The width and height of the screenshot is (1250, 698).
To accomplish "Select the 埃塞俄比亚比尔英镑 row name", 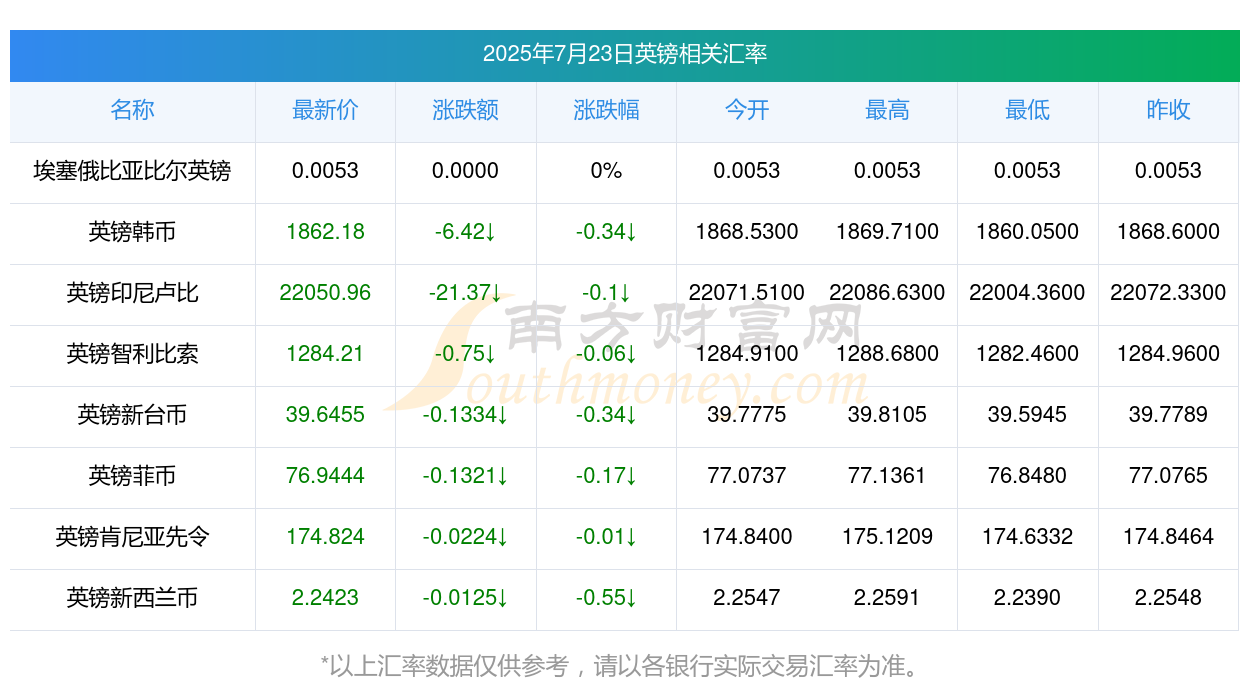I will point(132,171).
